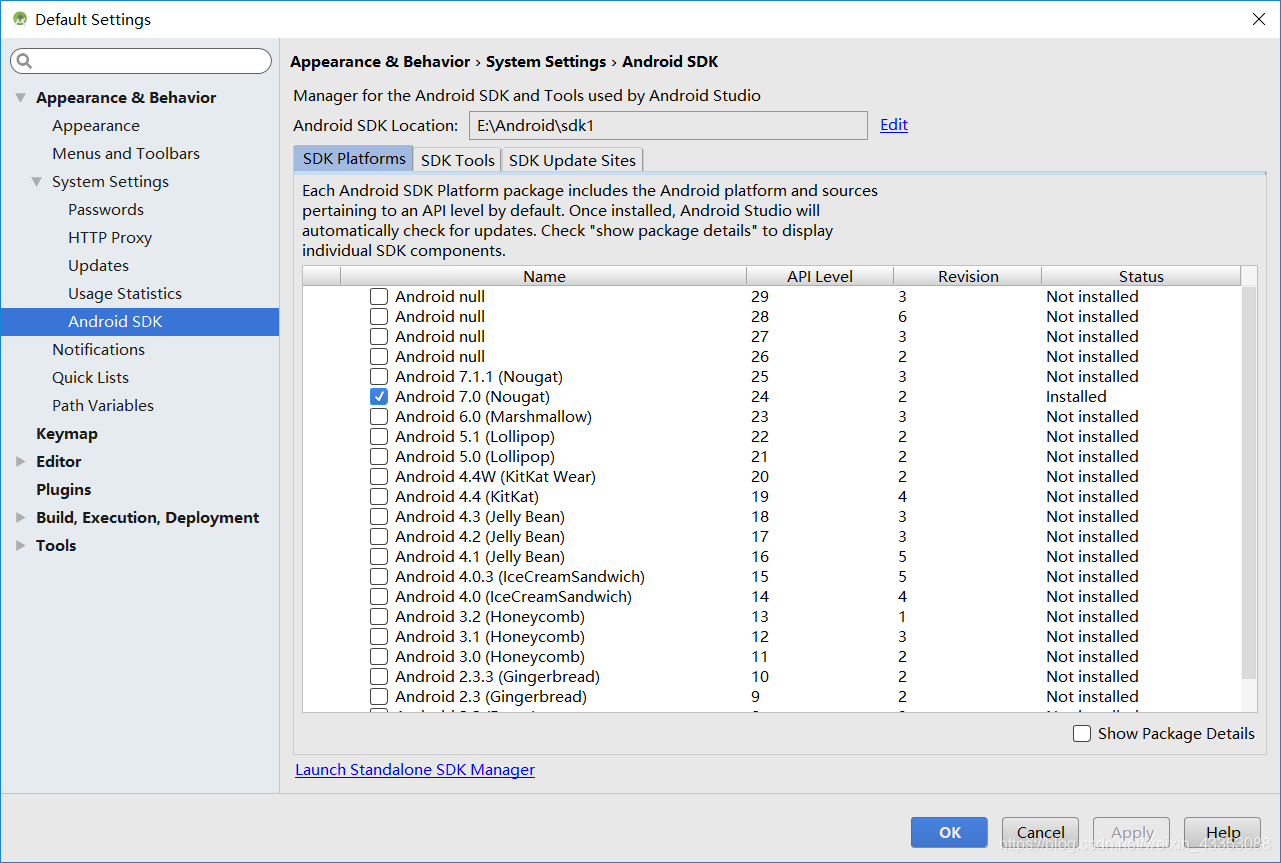Expand the Editor tree node
This screenshot has width=1281, height=863.
[x=21, y=462]
